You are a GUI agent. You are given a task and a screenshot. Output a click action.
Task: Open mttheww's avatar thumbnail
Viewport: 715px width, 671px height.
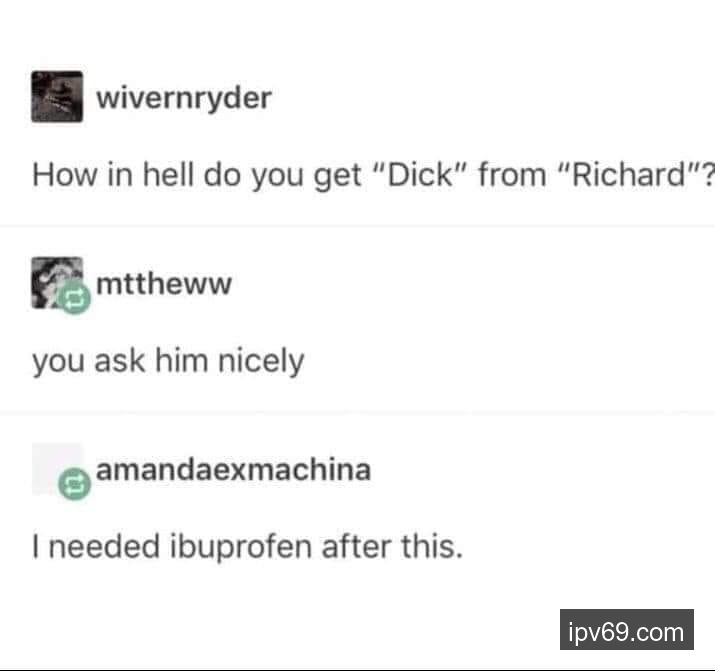click(57, 283)
